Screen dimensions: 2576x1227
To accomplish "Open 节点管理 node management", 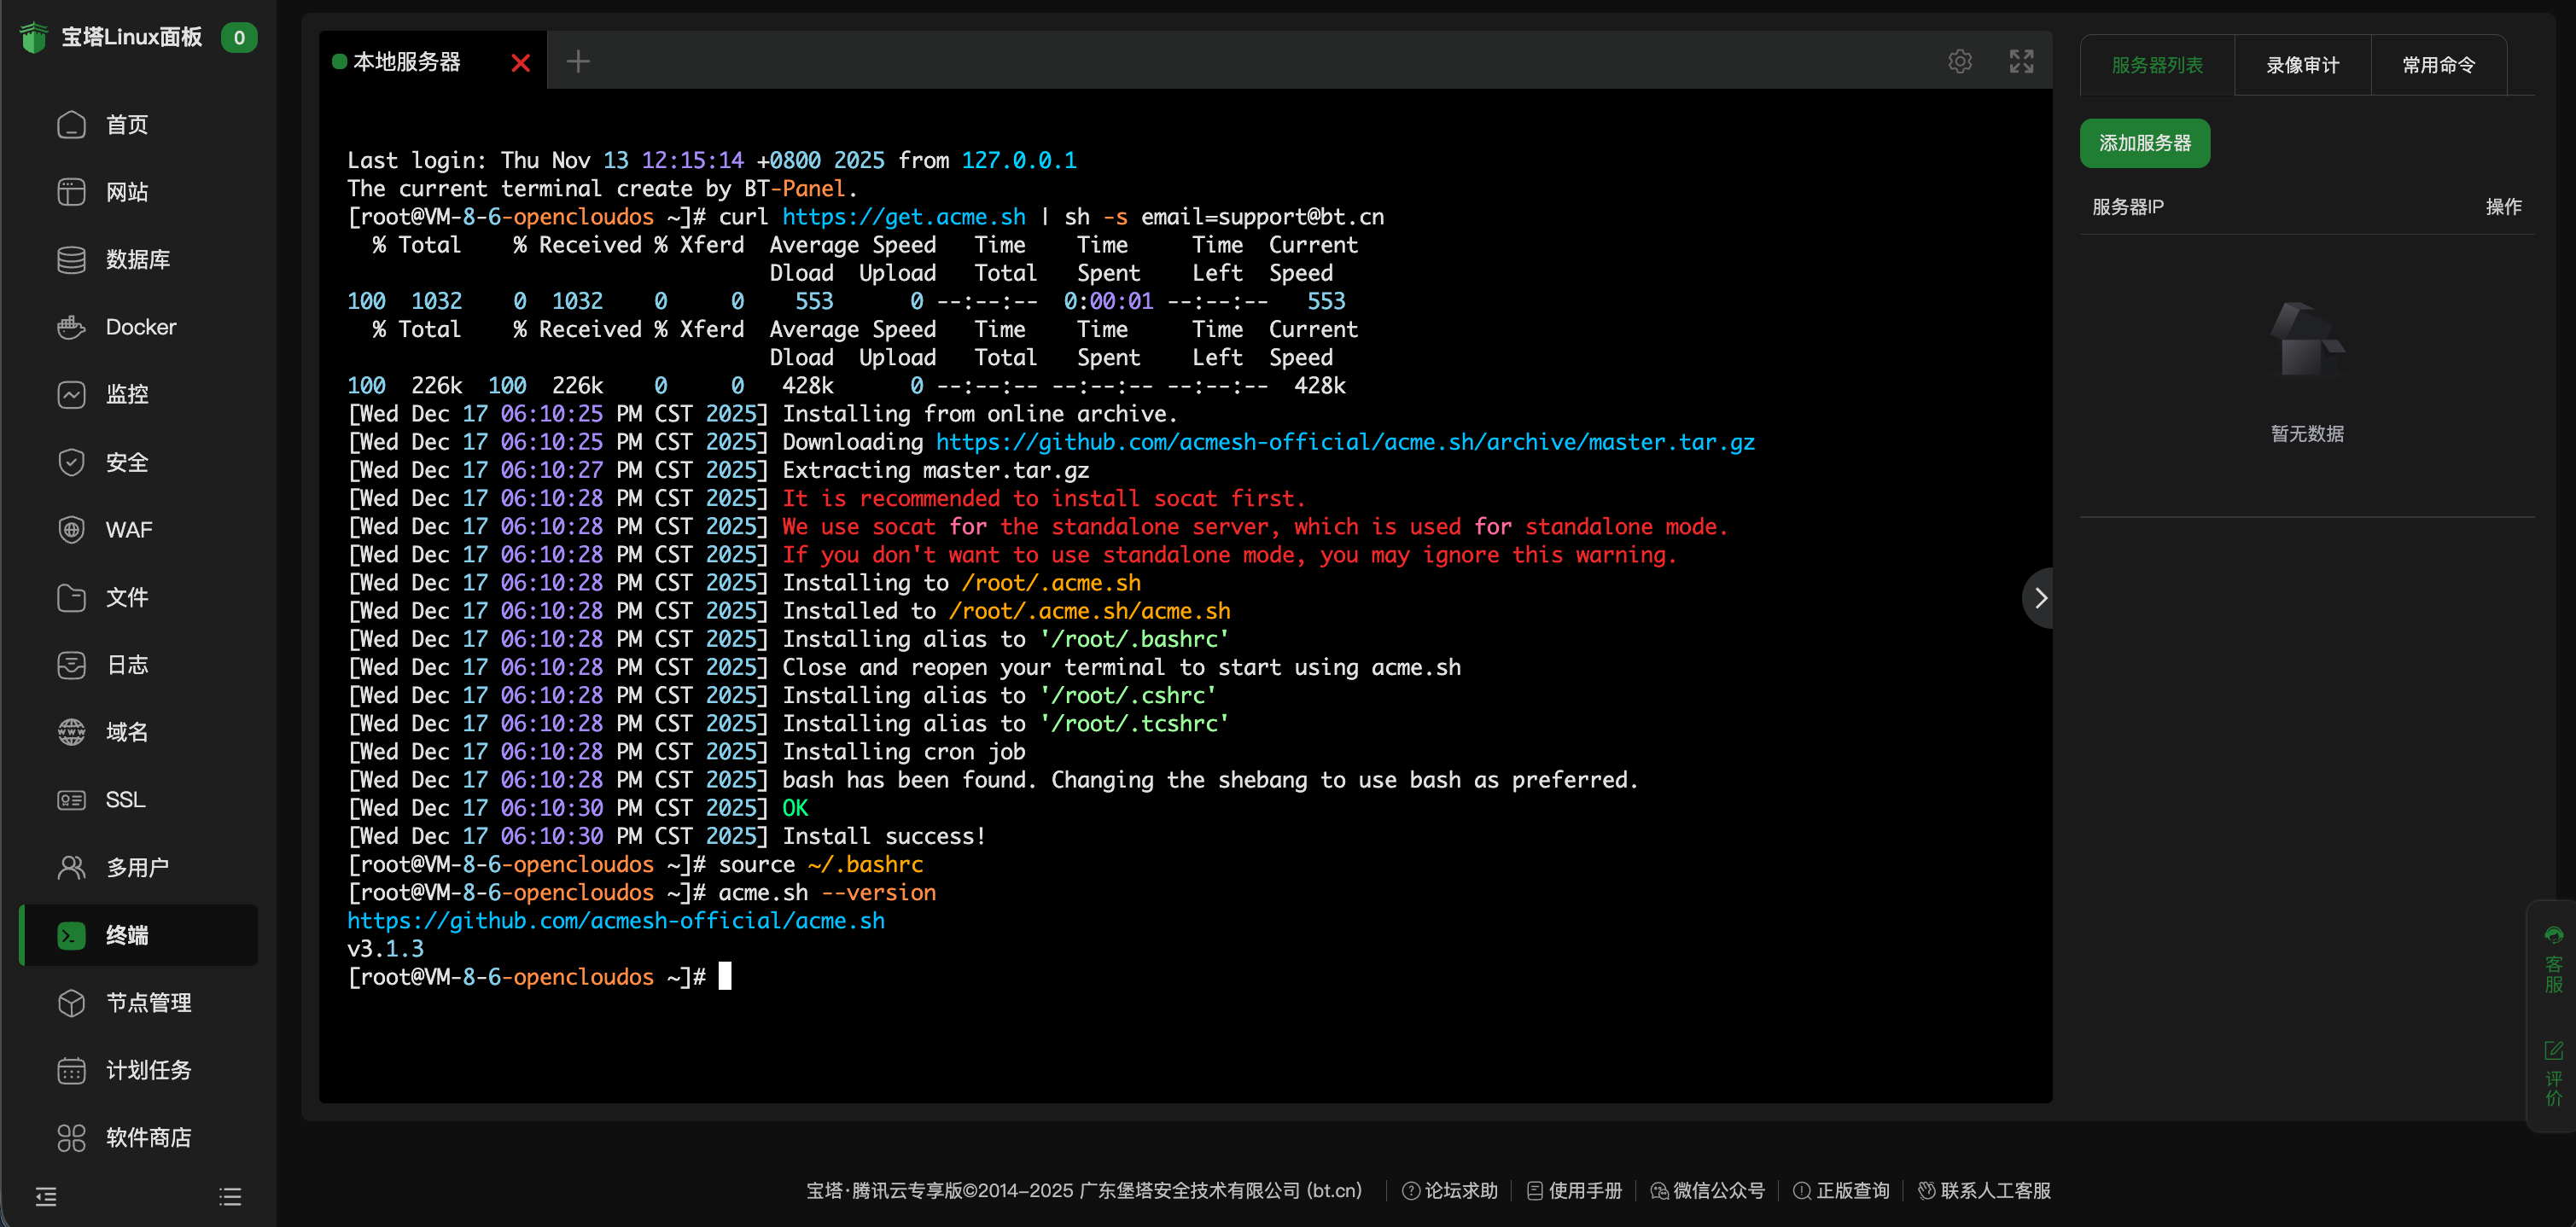I will pos(149,1002).
